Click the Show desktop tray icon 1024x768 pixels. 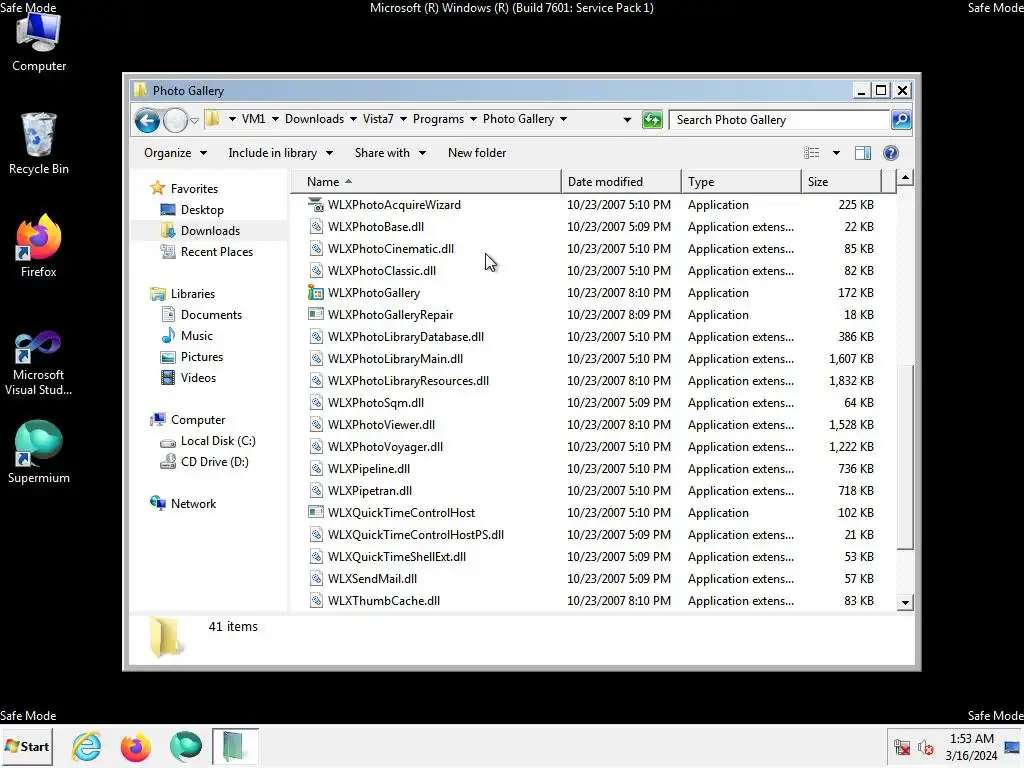(1012, 747)
